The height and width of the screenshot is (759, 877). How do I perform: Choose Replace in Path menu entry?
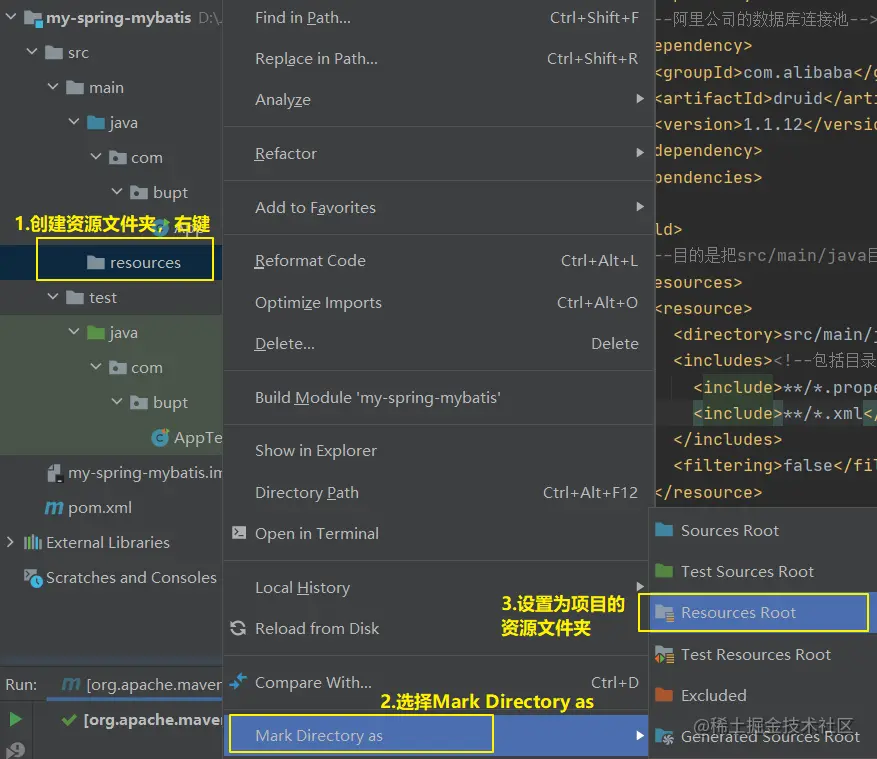[x=438, y=59]
